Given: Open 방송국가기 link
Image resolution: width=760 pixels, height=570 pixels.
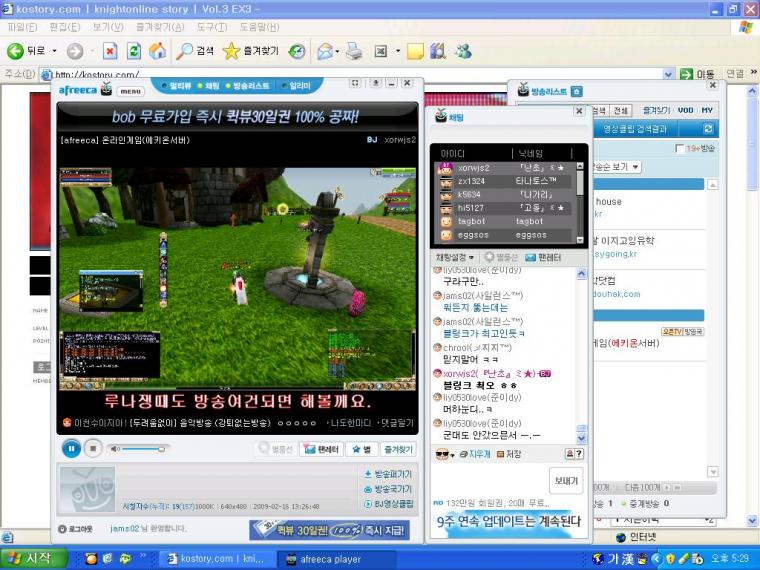Looking at the screenshot, I should 388,489.
